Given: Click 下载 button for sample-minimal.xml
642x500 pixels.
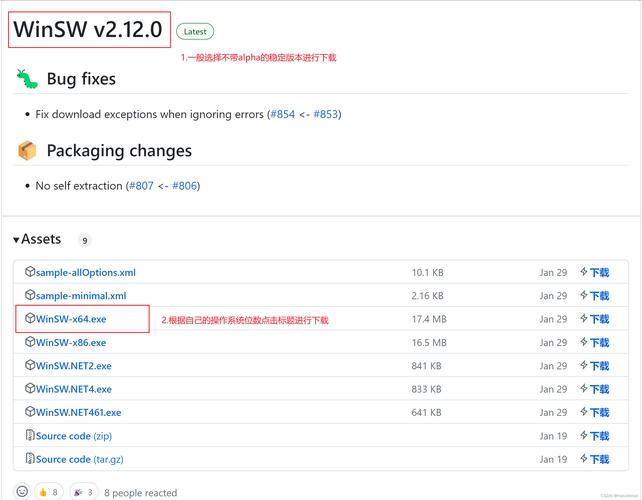Looking at the screenshot, I should click(599, 296).
